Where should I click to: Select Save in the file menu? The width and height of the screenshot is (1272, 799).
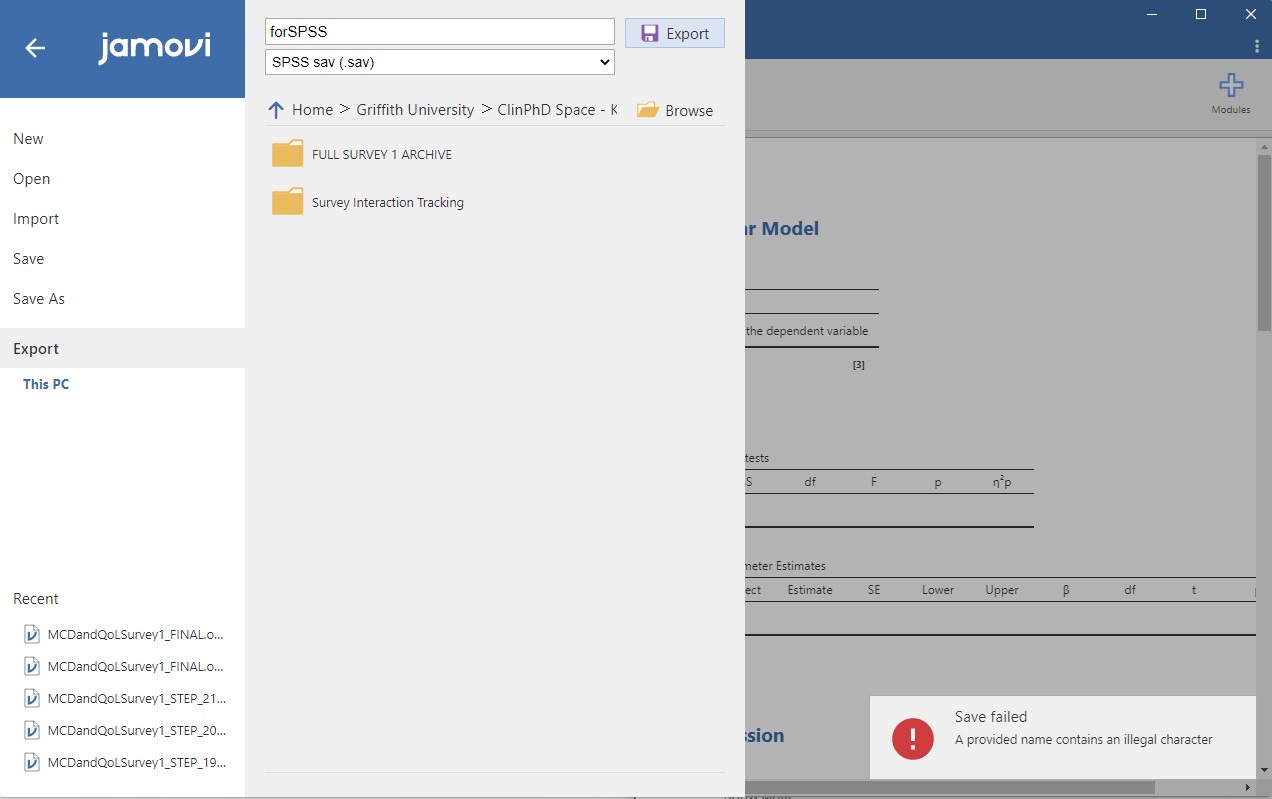coord(122,259)
